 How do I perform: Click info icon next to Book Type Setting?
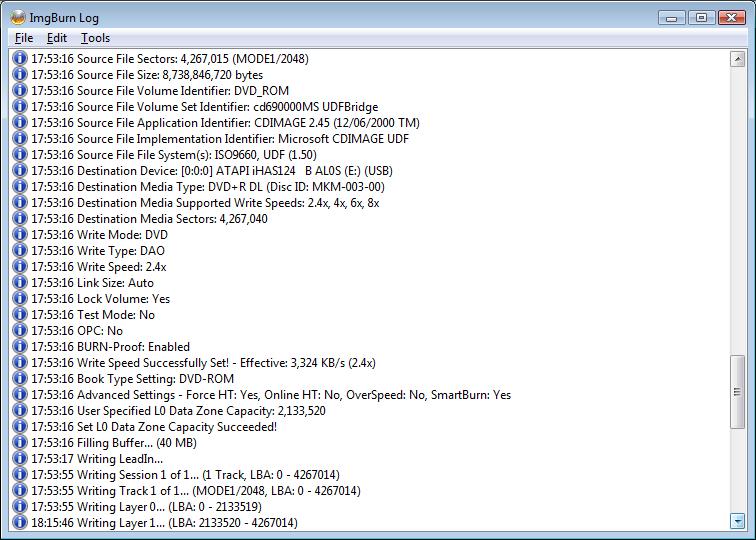pyautogui.click(x=19, y=379)
